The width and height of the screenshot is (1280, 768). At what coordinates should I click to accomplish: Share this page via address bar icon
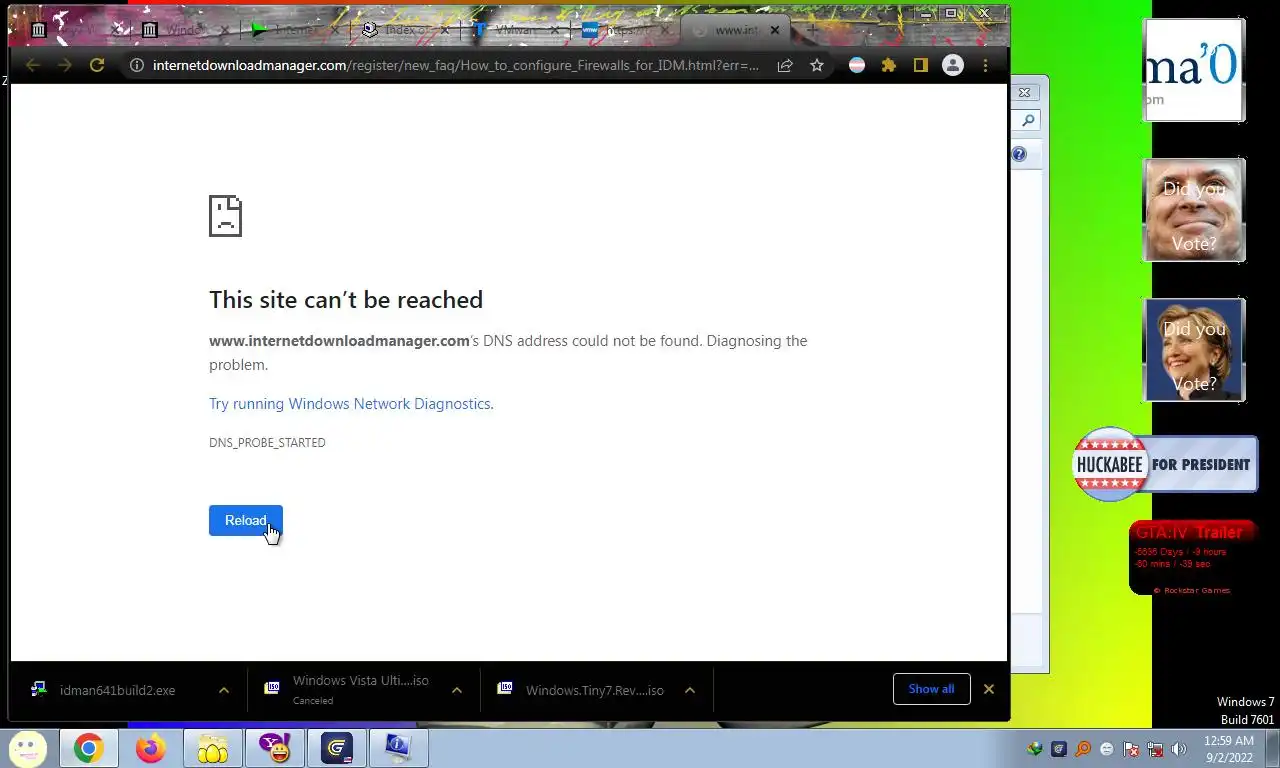tap(785, 65)
